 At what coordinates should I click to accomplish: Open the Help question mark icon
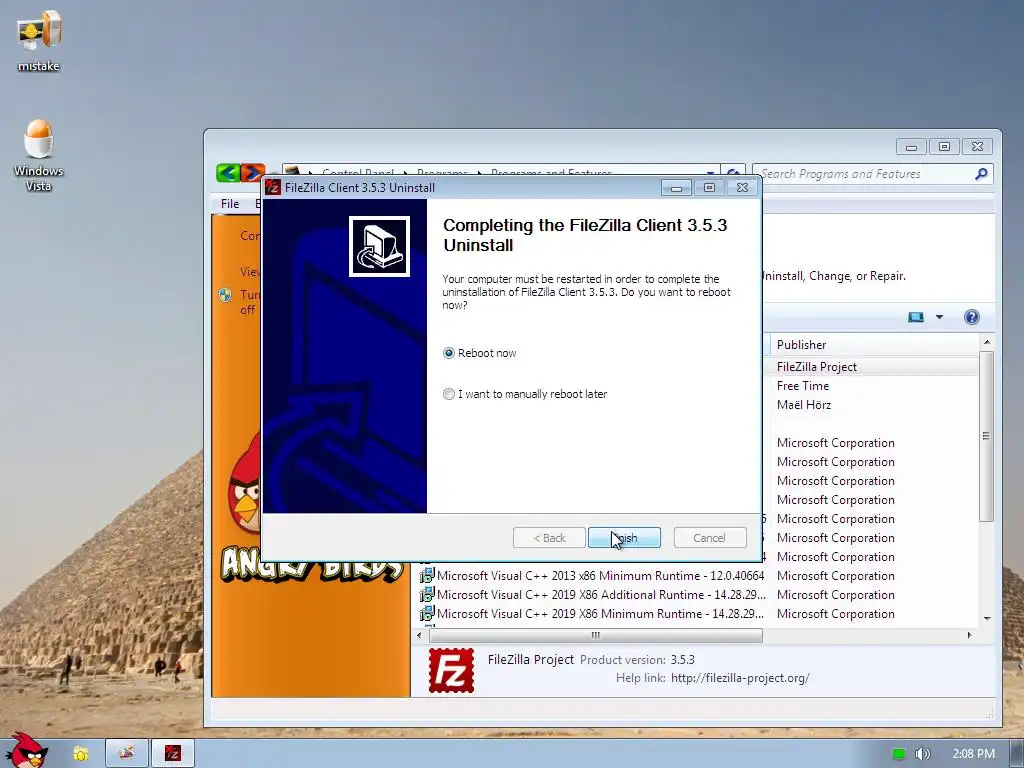pyautogui.click(x=971, y=317)
